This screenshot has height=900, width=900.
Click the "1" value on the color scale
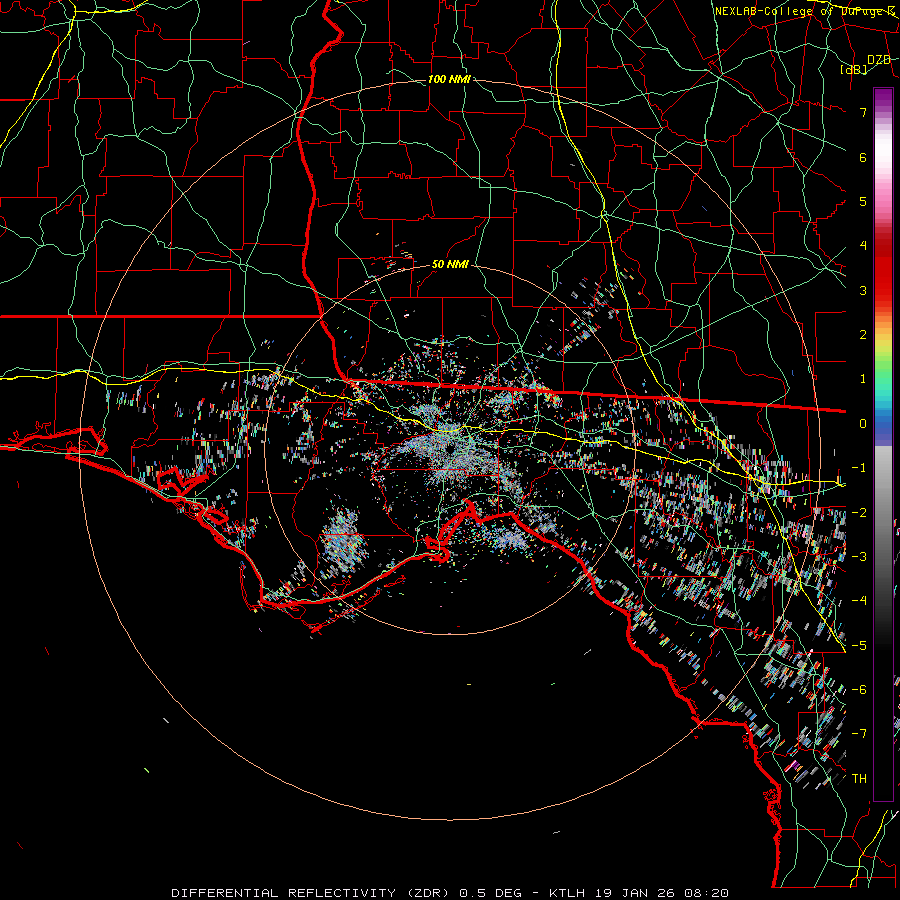863,379
